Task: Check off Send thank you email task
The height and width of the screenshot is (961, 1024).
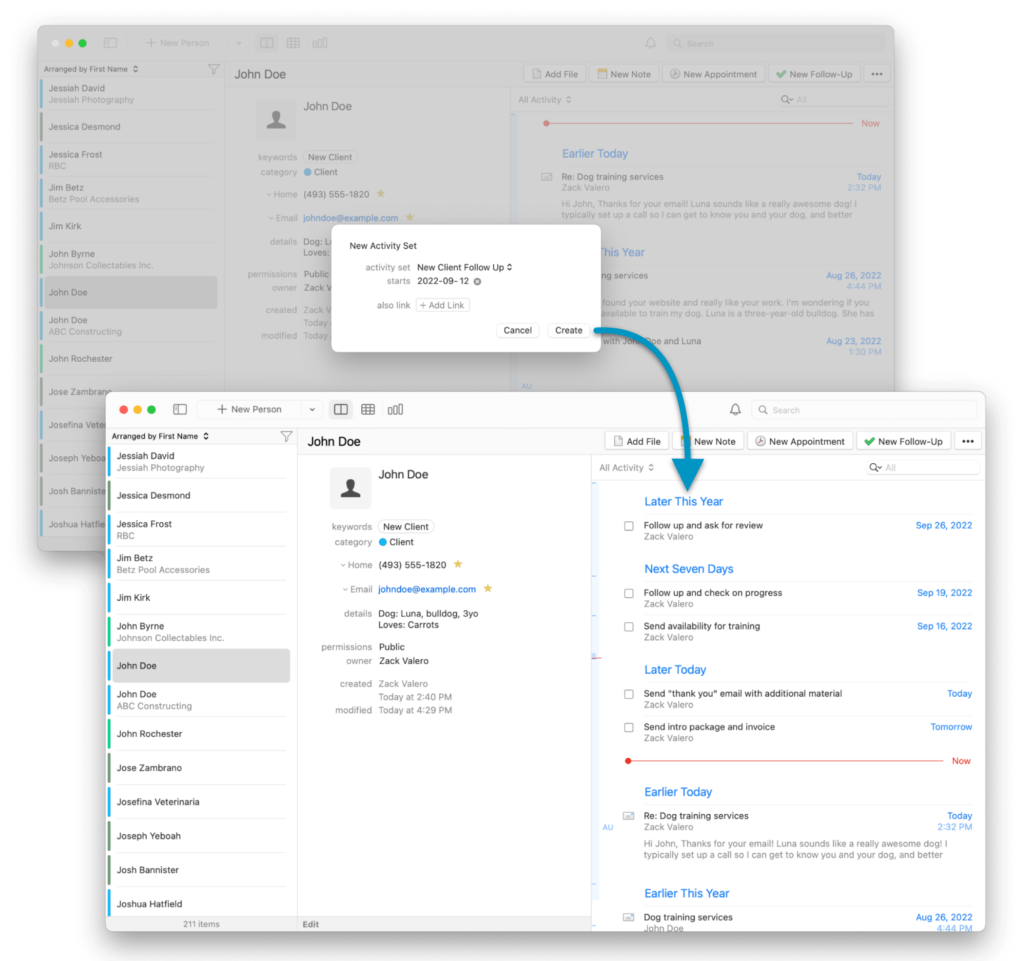Action: pyautogui.click(x=628, y=694)
